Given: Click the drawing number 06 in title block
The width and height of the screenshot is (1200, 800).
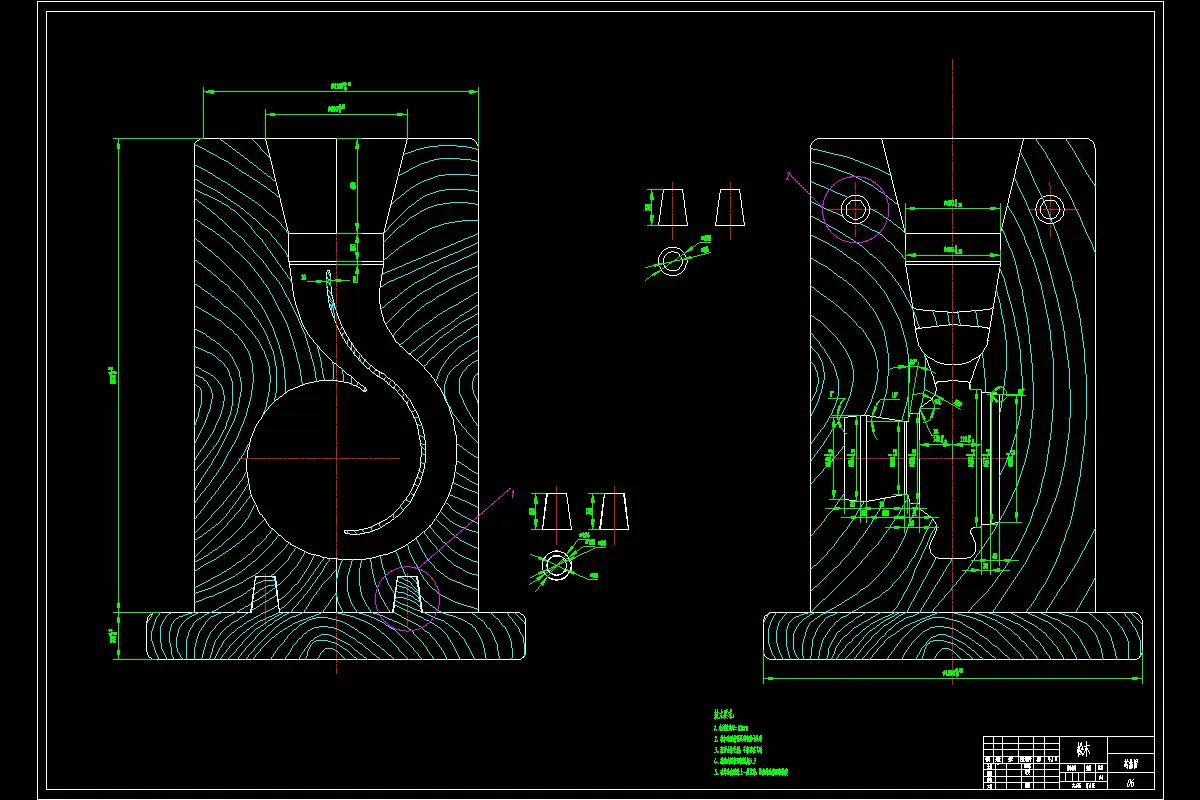Looking at the screenshot, I should pos(1131,782).
